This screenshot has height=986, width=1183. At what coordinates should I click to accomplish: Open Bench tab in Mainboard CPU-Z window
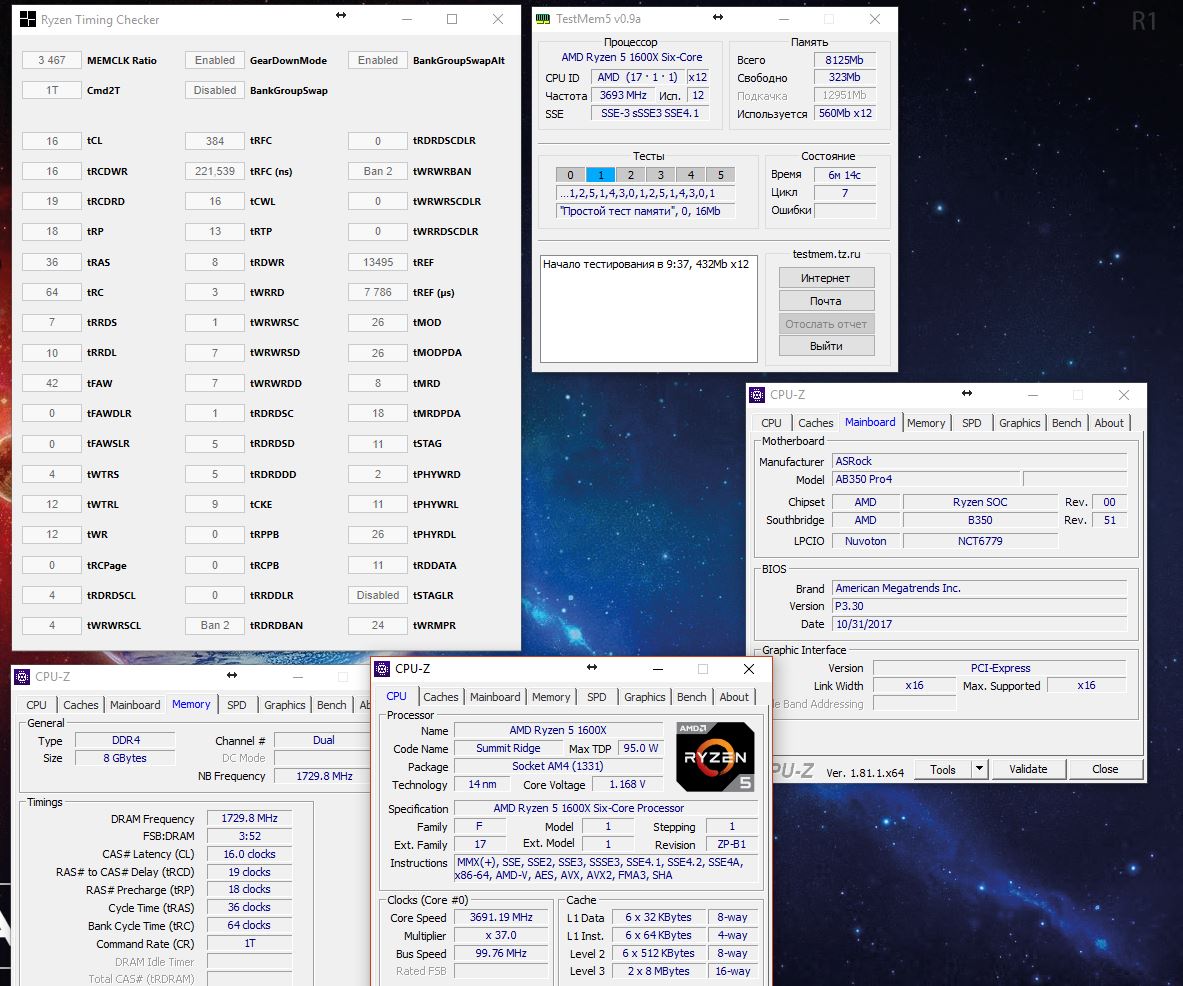pos(1066,423)
